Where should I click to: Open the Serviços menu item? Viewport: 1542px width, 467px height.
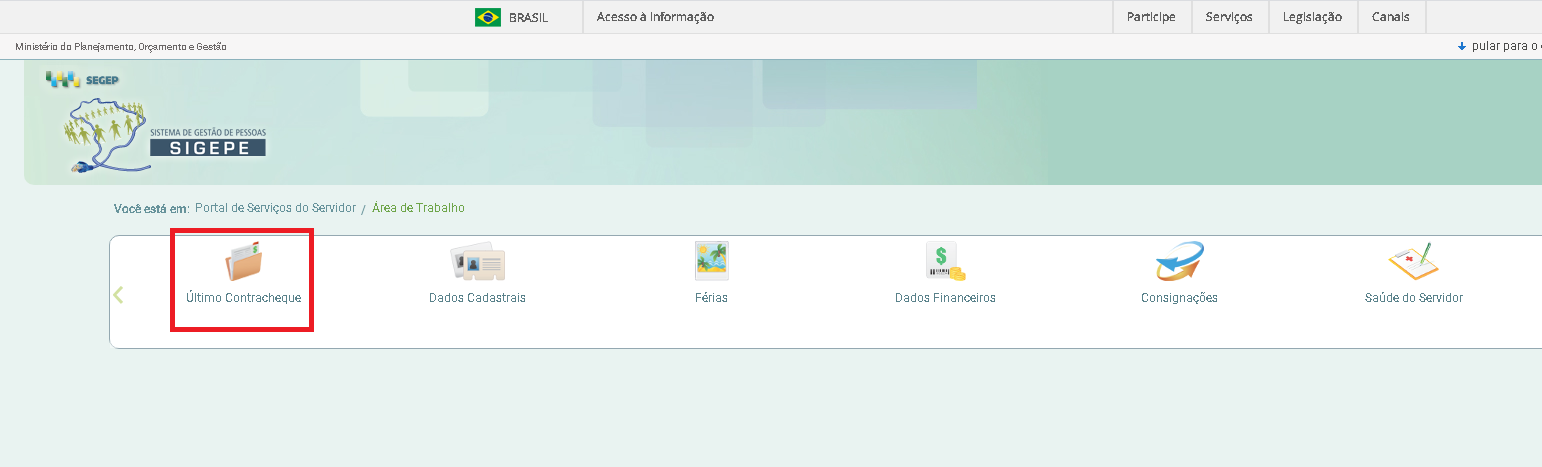[1229, 17]
